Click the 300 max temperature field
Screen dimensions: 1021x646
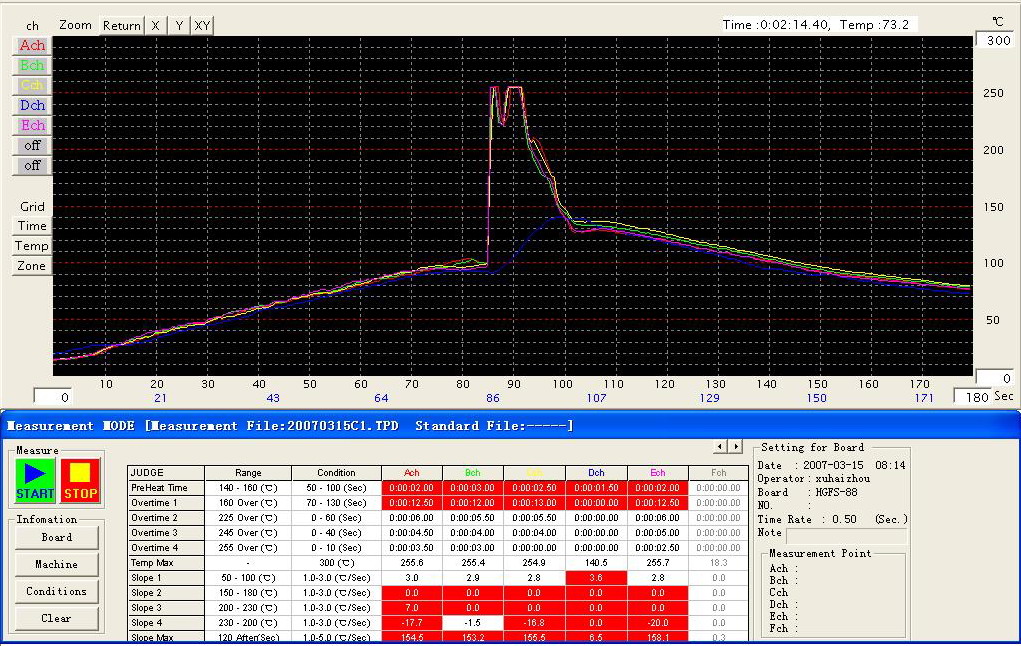[995, 40]
